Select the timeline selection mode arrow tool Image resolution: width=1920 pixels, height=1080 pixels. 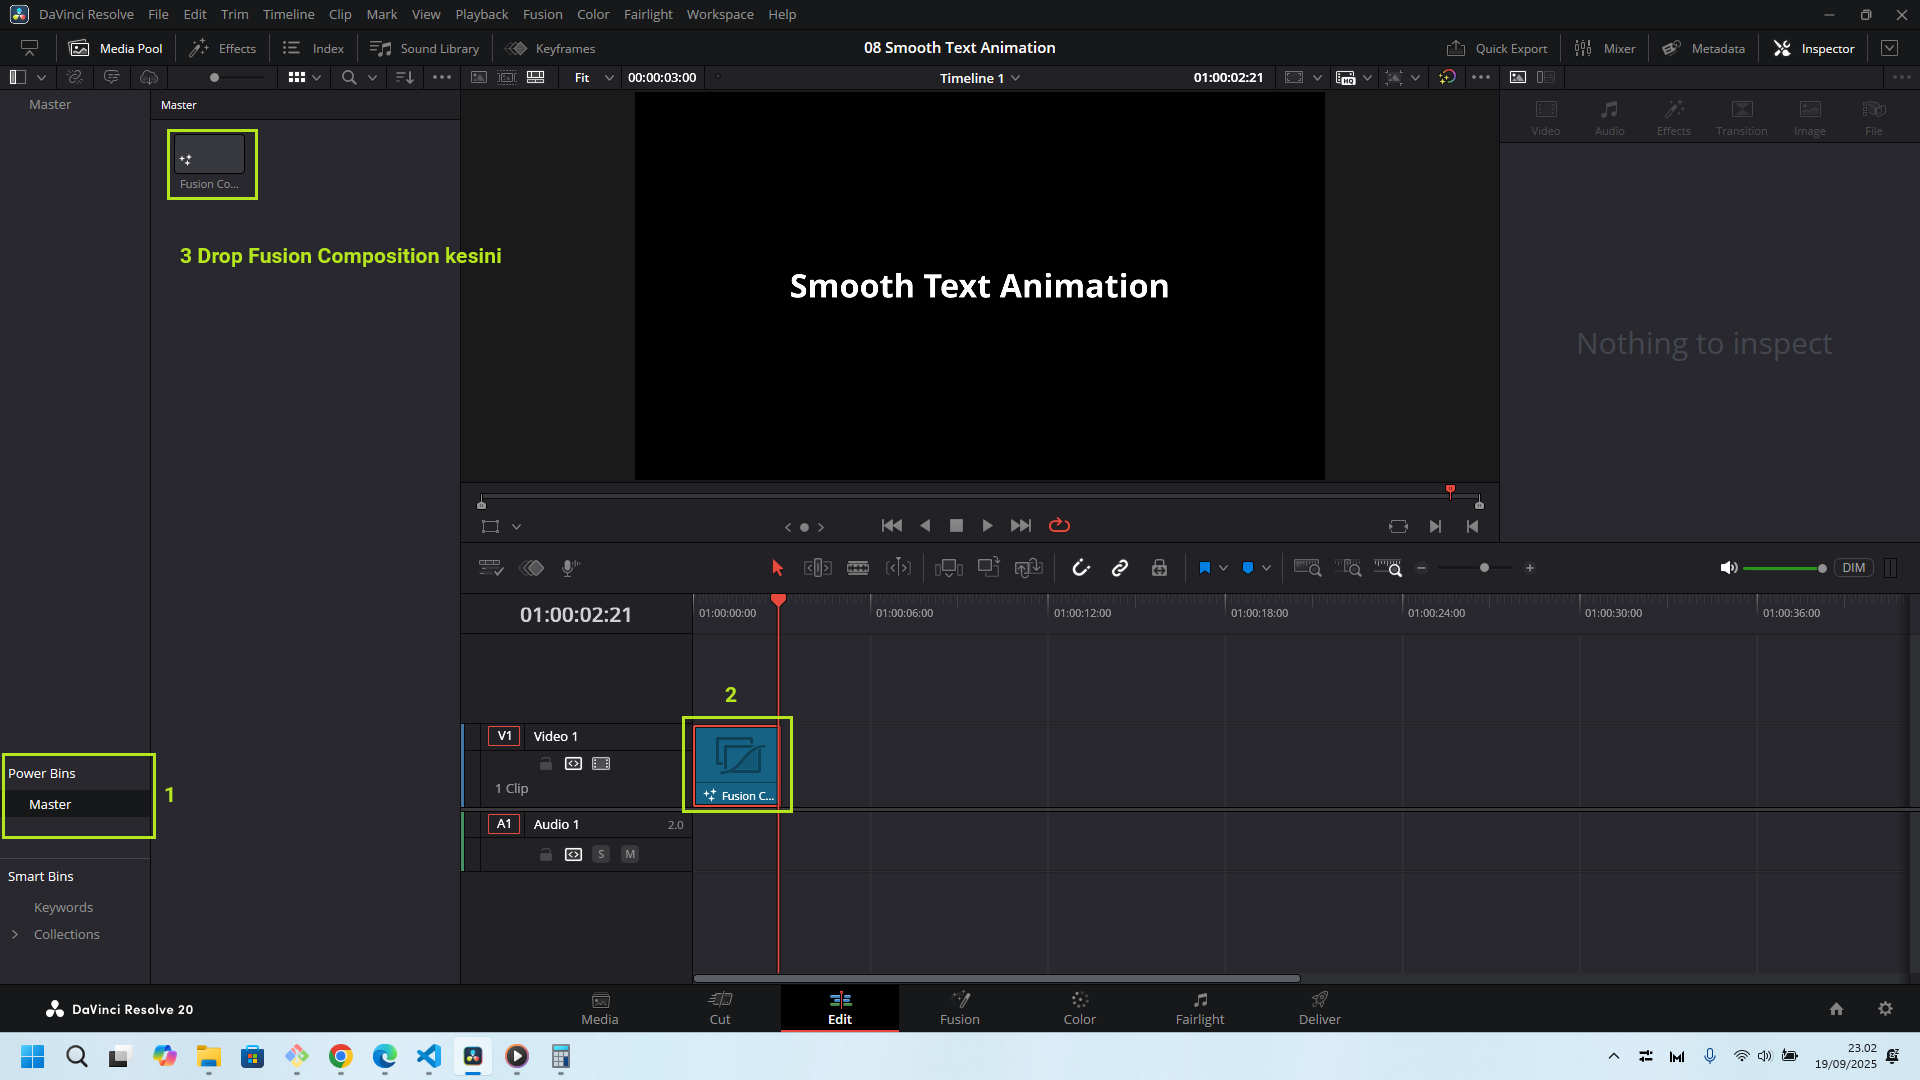pos(777,568)
